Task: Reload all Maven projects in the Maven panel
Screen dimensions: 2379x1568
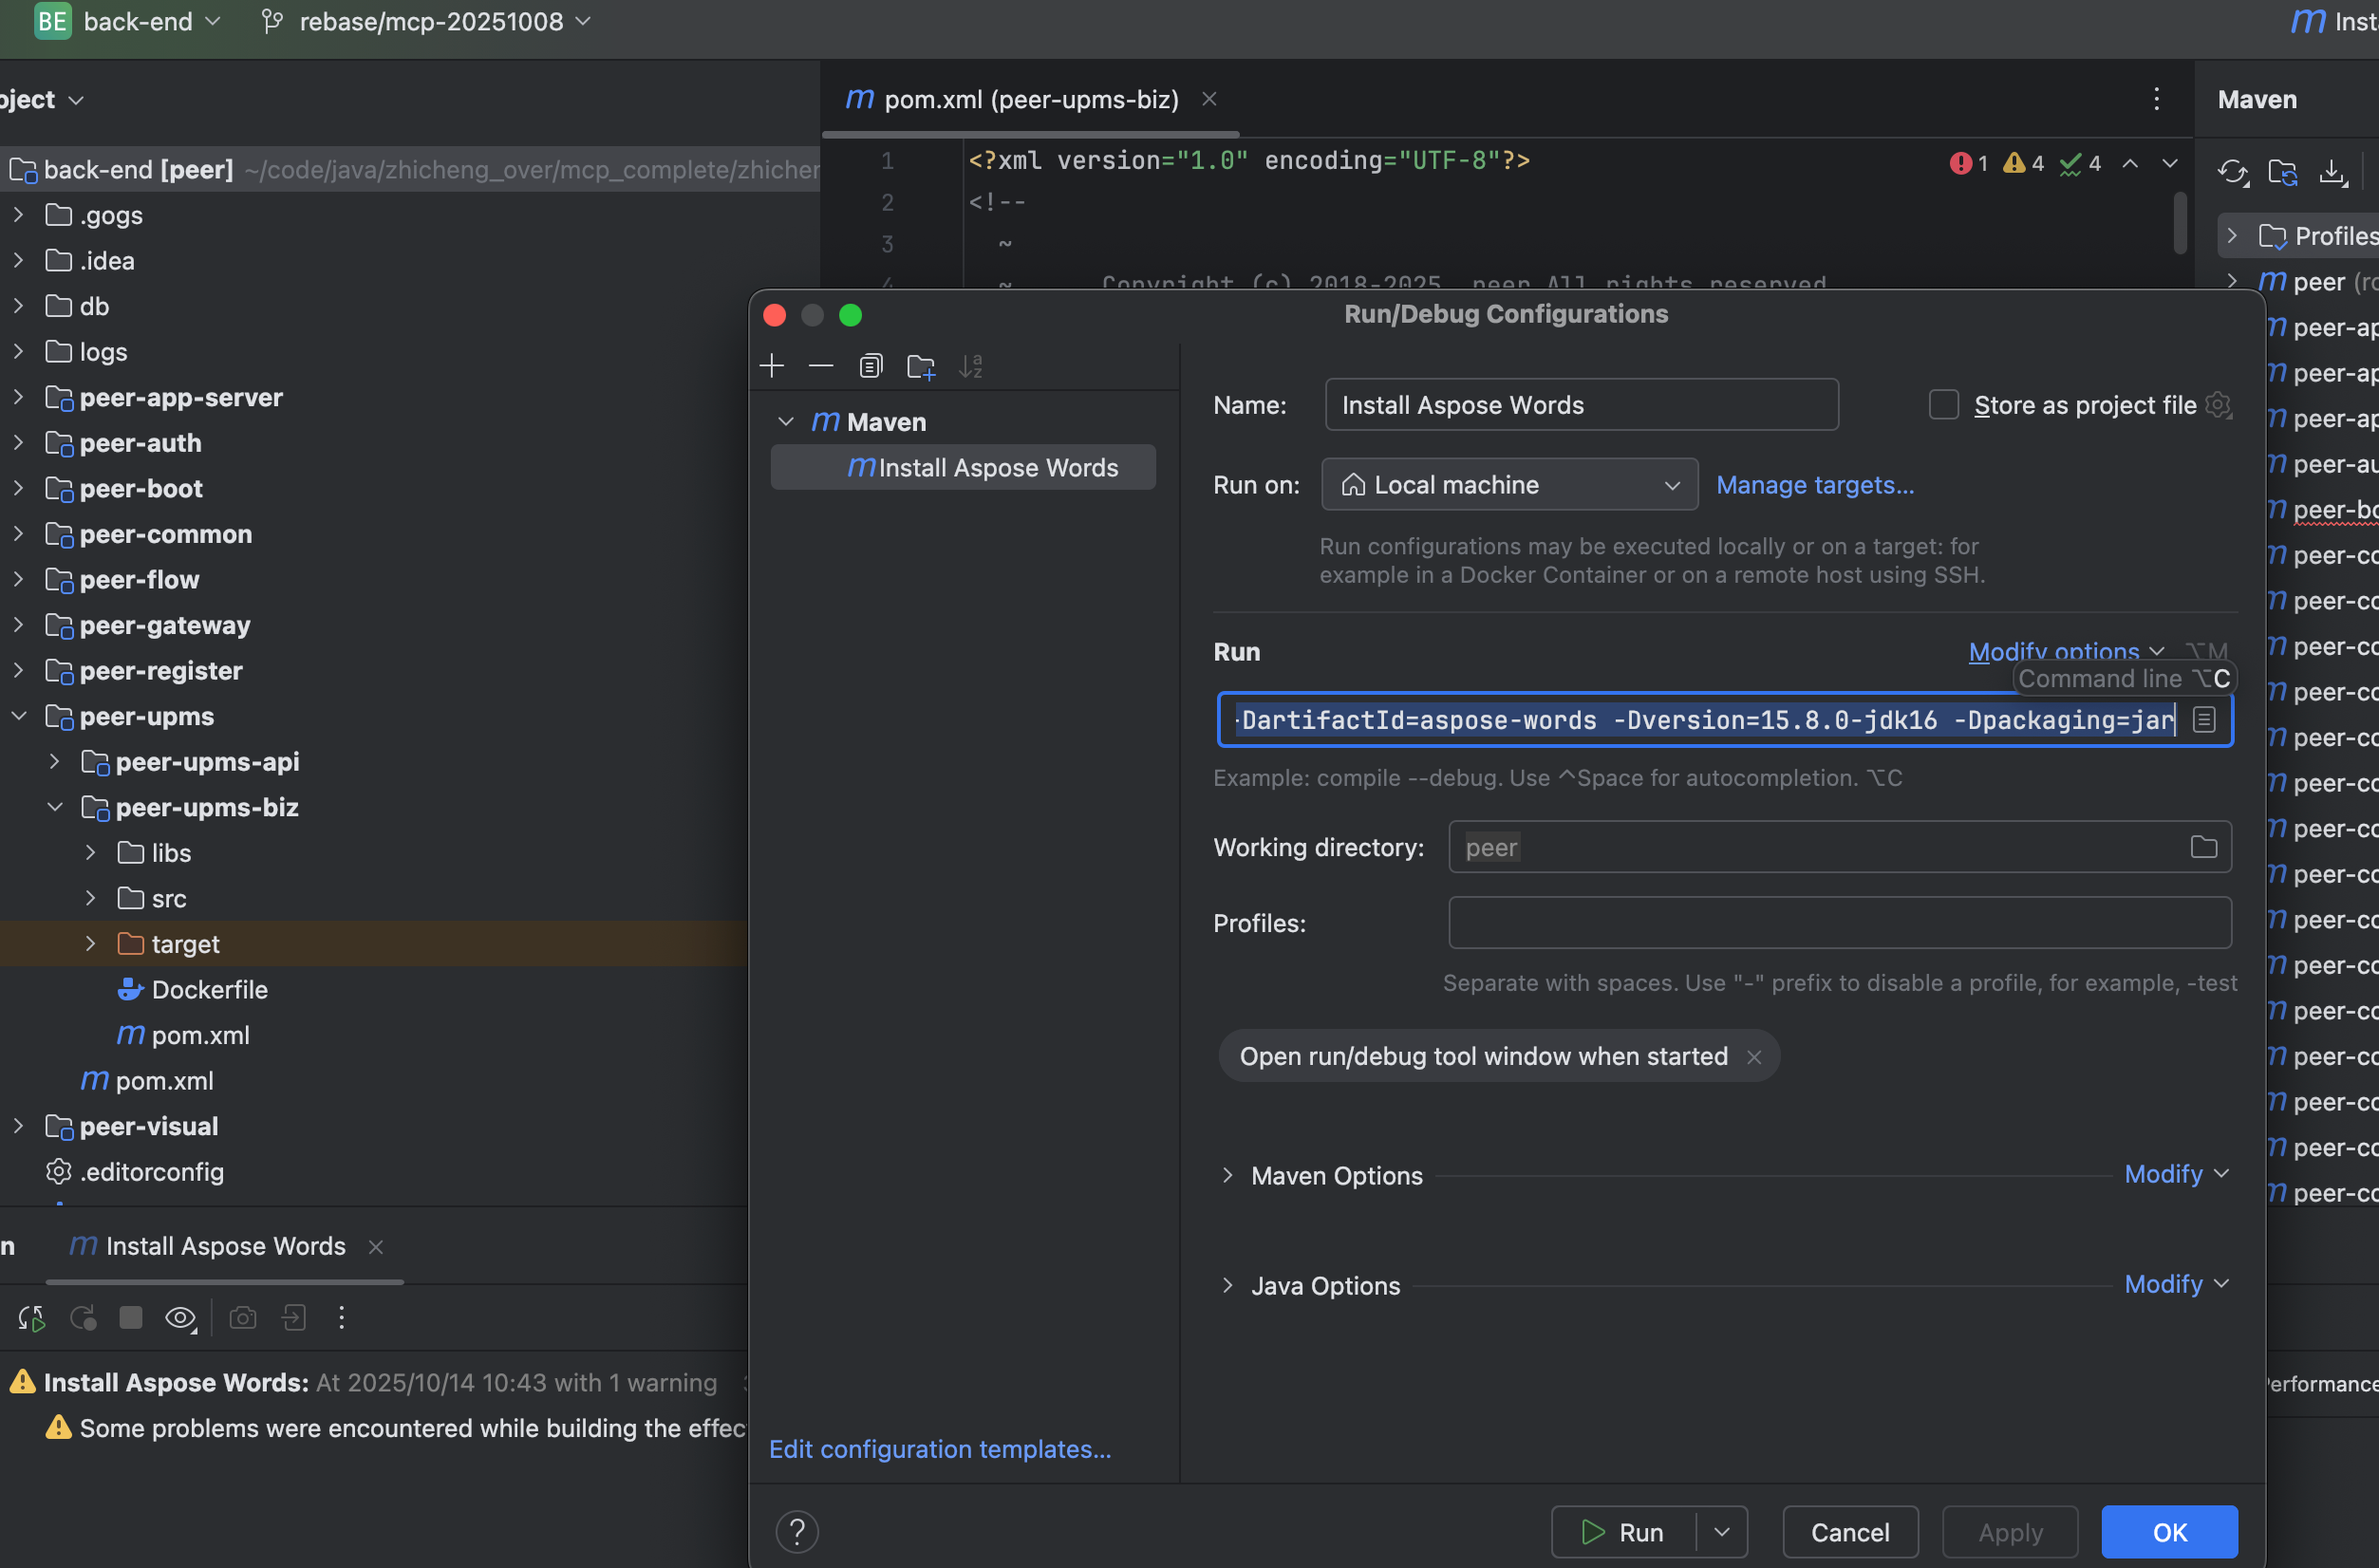Action: click(x=2232, y=172)
